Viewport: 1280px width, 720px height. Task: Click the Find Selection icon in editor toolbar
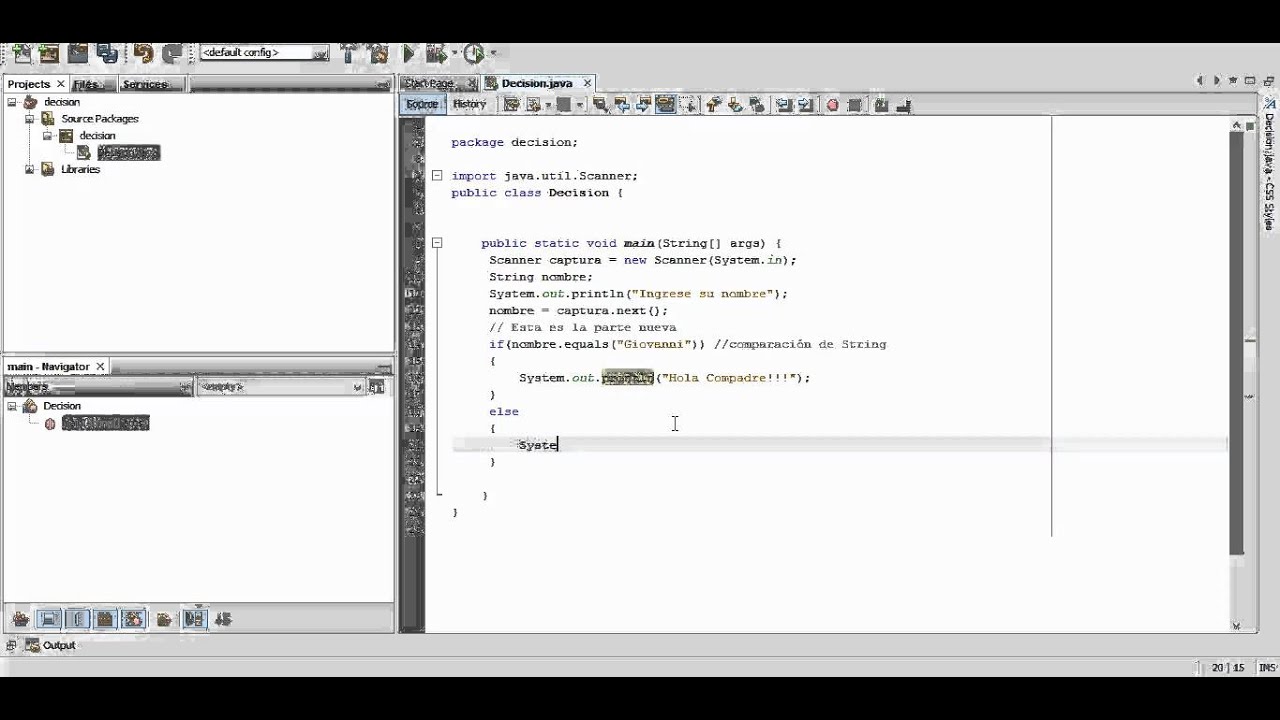[599, 104]
